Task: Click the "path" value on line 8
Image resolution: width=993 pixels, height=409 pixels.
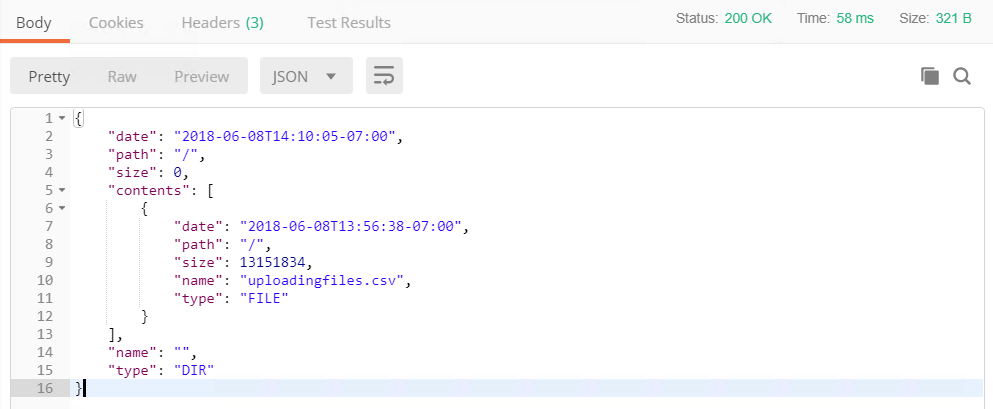Action: click(x=252, y=244)
